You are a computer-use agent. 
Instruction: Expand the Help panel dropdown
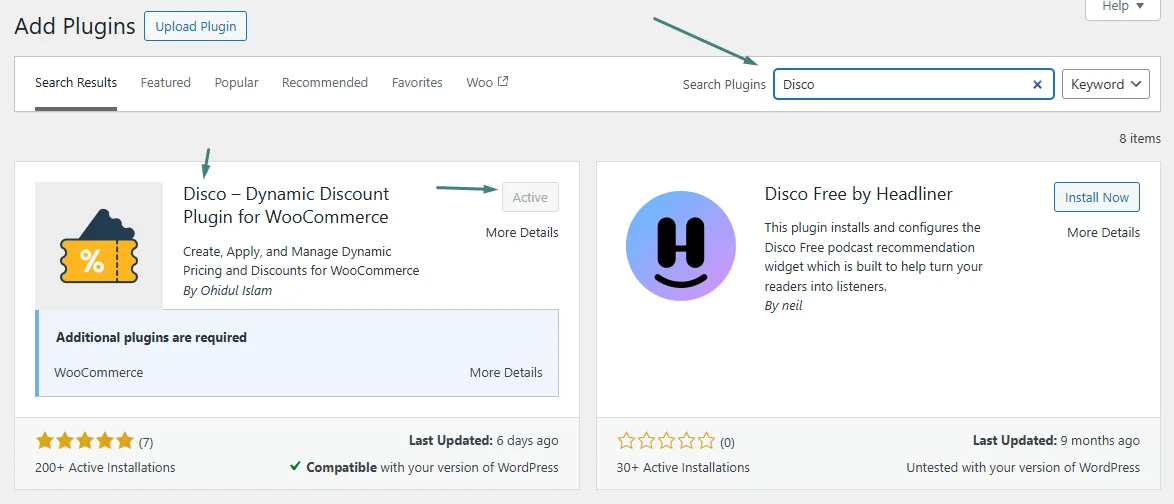(1122, 7)
